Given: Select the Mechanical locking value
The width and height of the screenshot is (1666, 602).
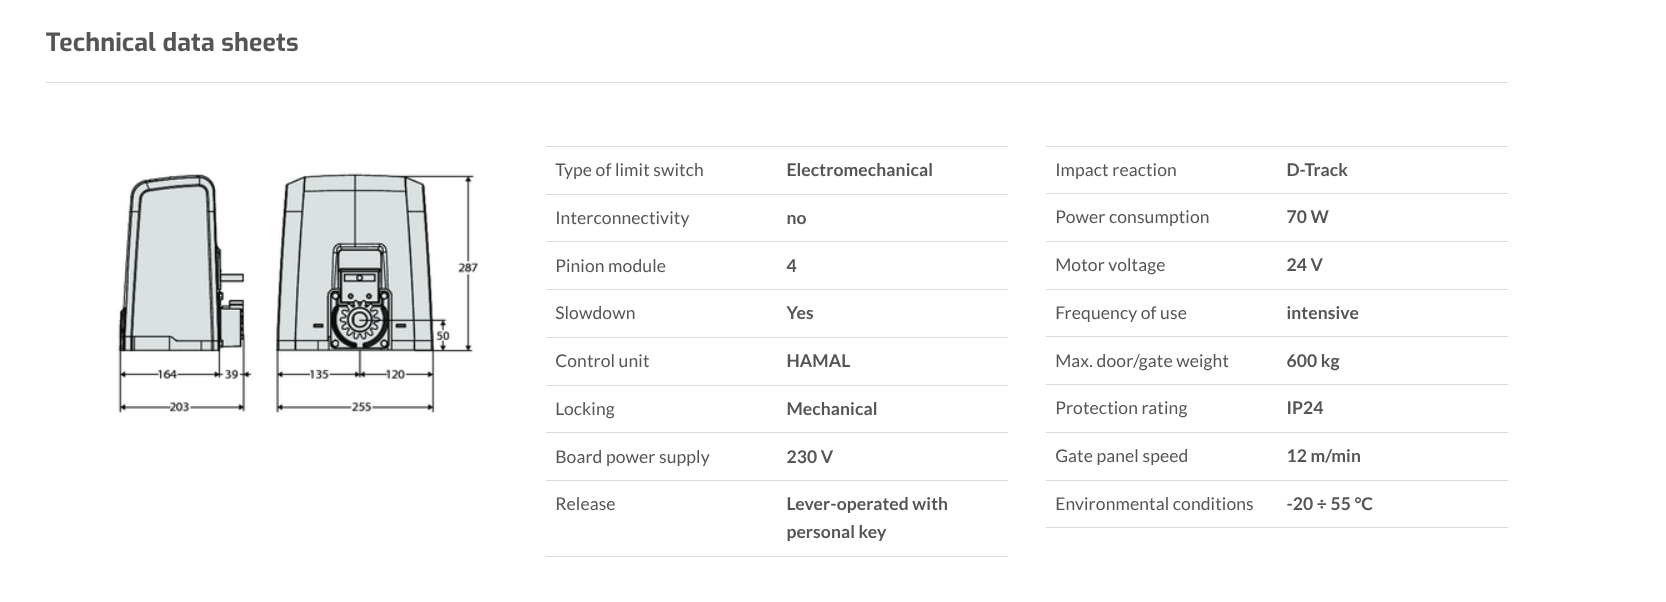Looking at the screenshot, I should pyautogui.click(x=831, y=409).
